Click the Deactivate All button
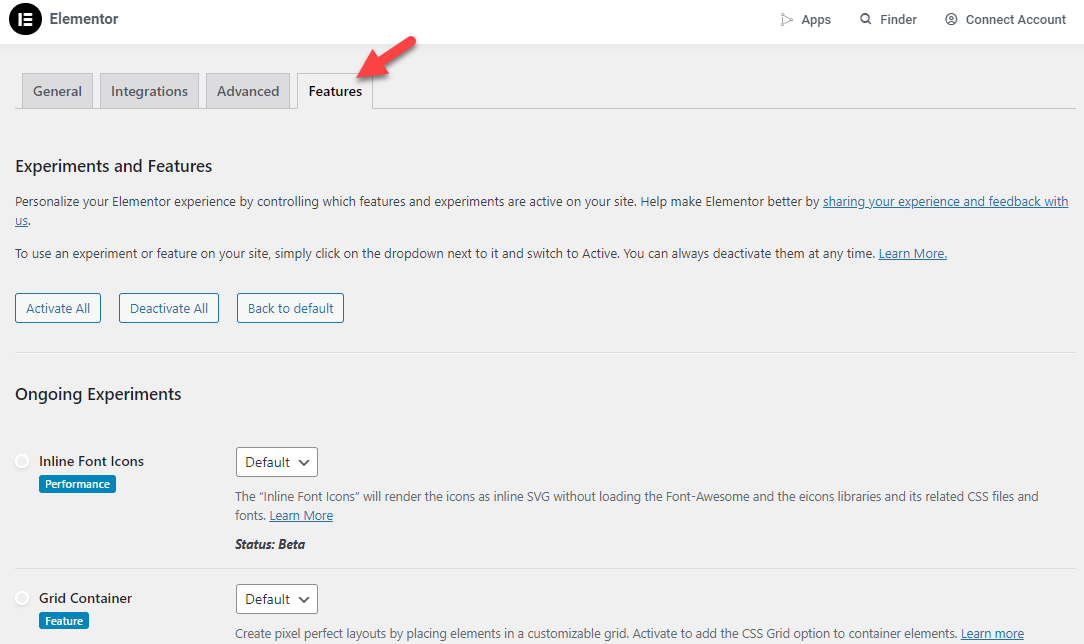The width and height of the screenshot is (1084, 644). pos(169,308)
